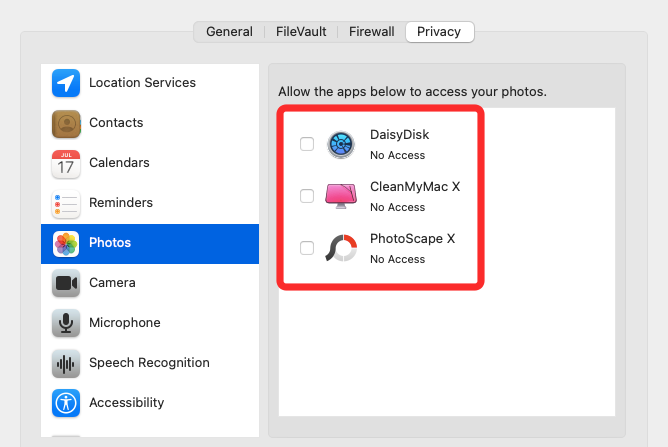Enable photos access for DaisyDisk checkbox
This screenshot has width=668, height=447.
307,144
